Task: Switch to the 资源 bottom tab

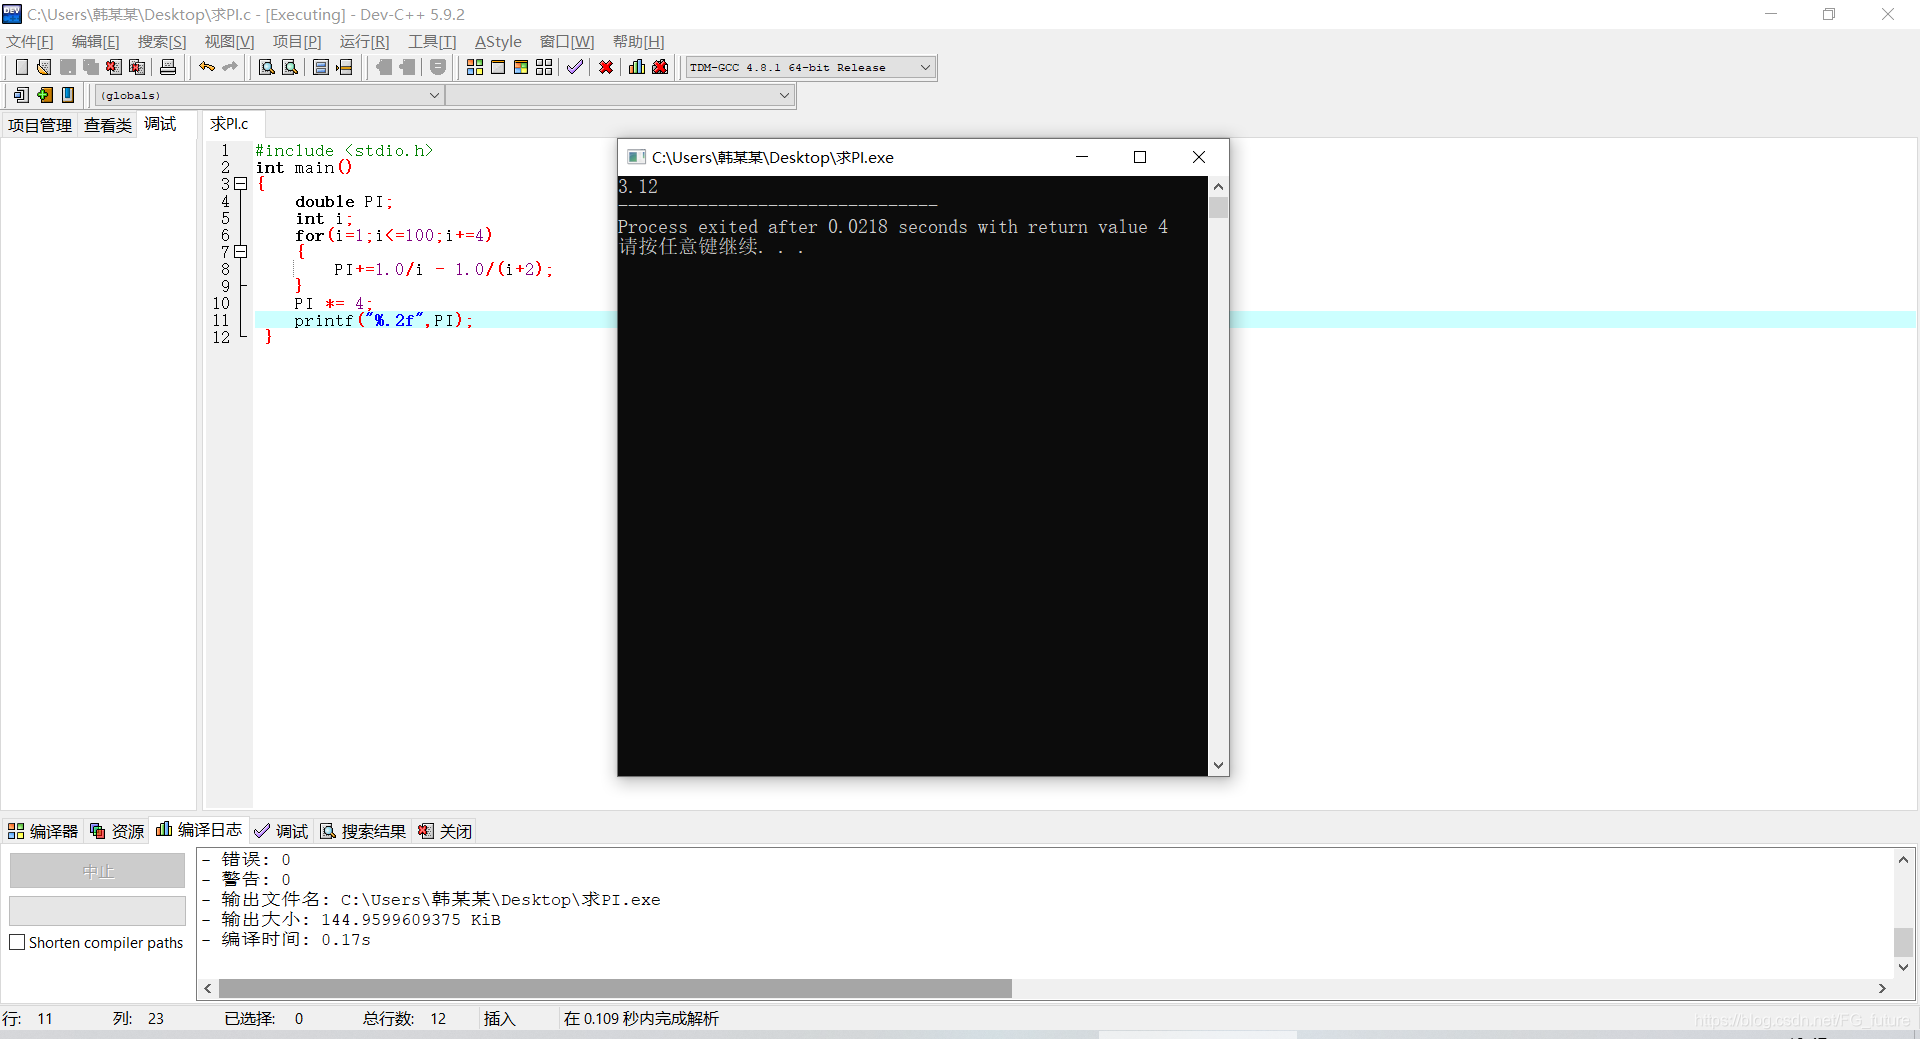Action: (x=117, y=831)
